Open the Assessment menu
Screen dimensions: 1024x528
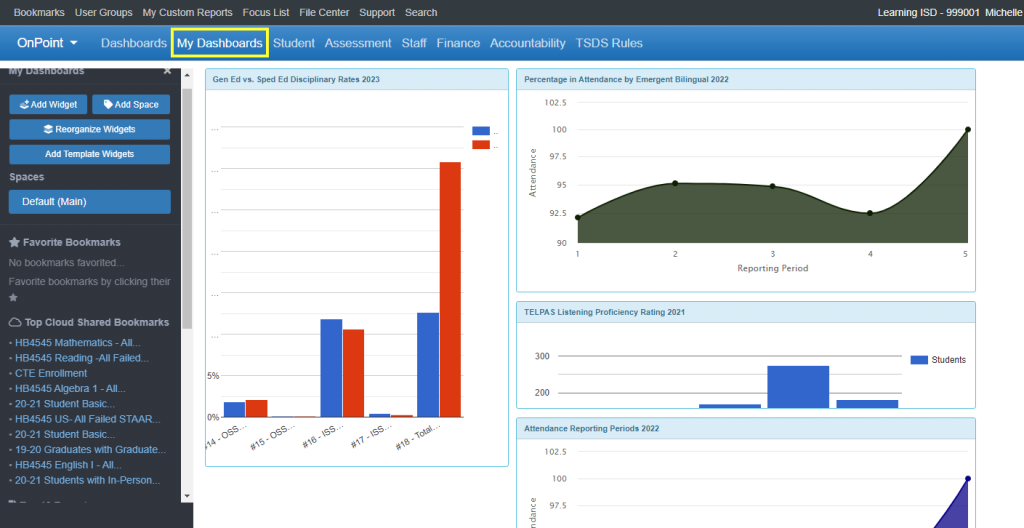[358, 43]
